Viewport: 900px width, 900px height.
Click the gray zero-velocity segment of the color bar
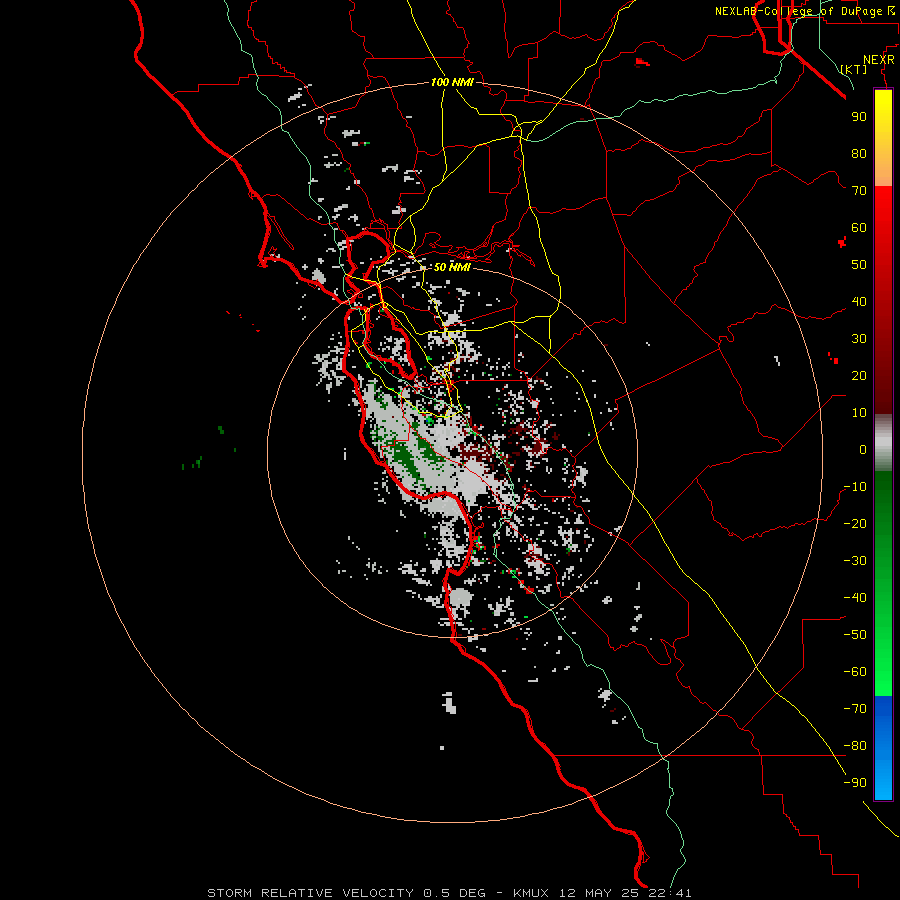(x=883, y=443)
